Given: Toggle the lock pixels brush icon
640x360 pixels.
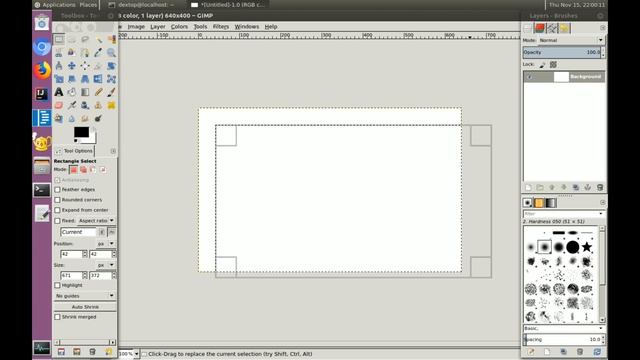Looking at the screenshot, I should pos(542,64).
